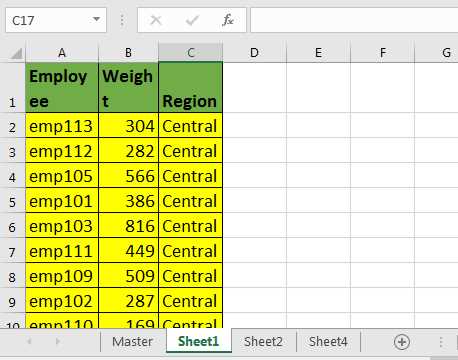This screenshot has width=458, height=360.
Task: Select column G header
Action: [x=437, y=53]
